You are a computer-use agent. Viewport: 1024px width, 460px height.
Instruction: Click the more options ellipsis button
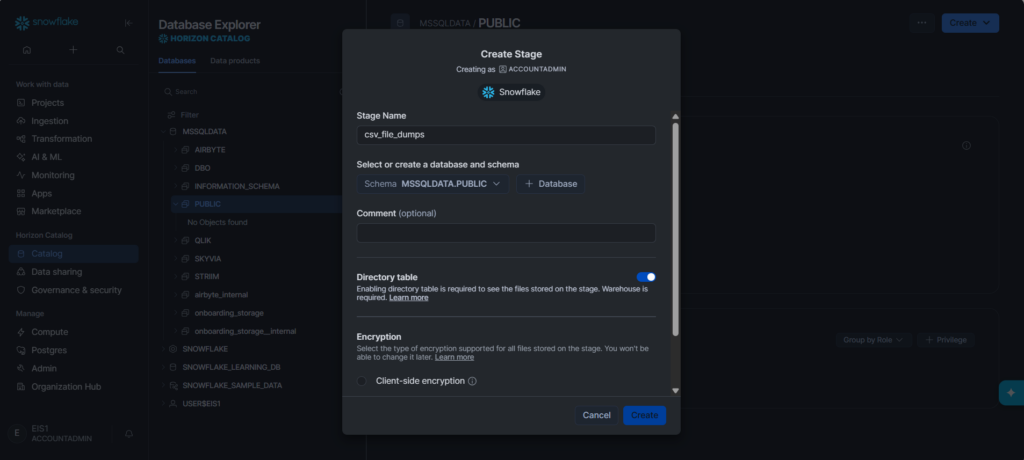921,23
